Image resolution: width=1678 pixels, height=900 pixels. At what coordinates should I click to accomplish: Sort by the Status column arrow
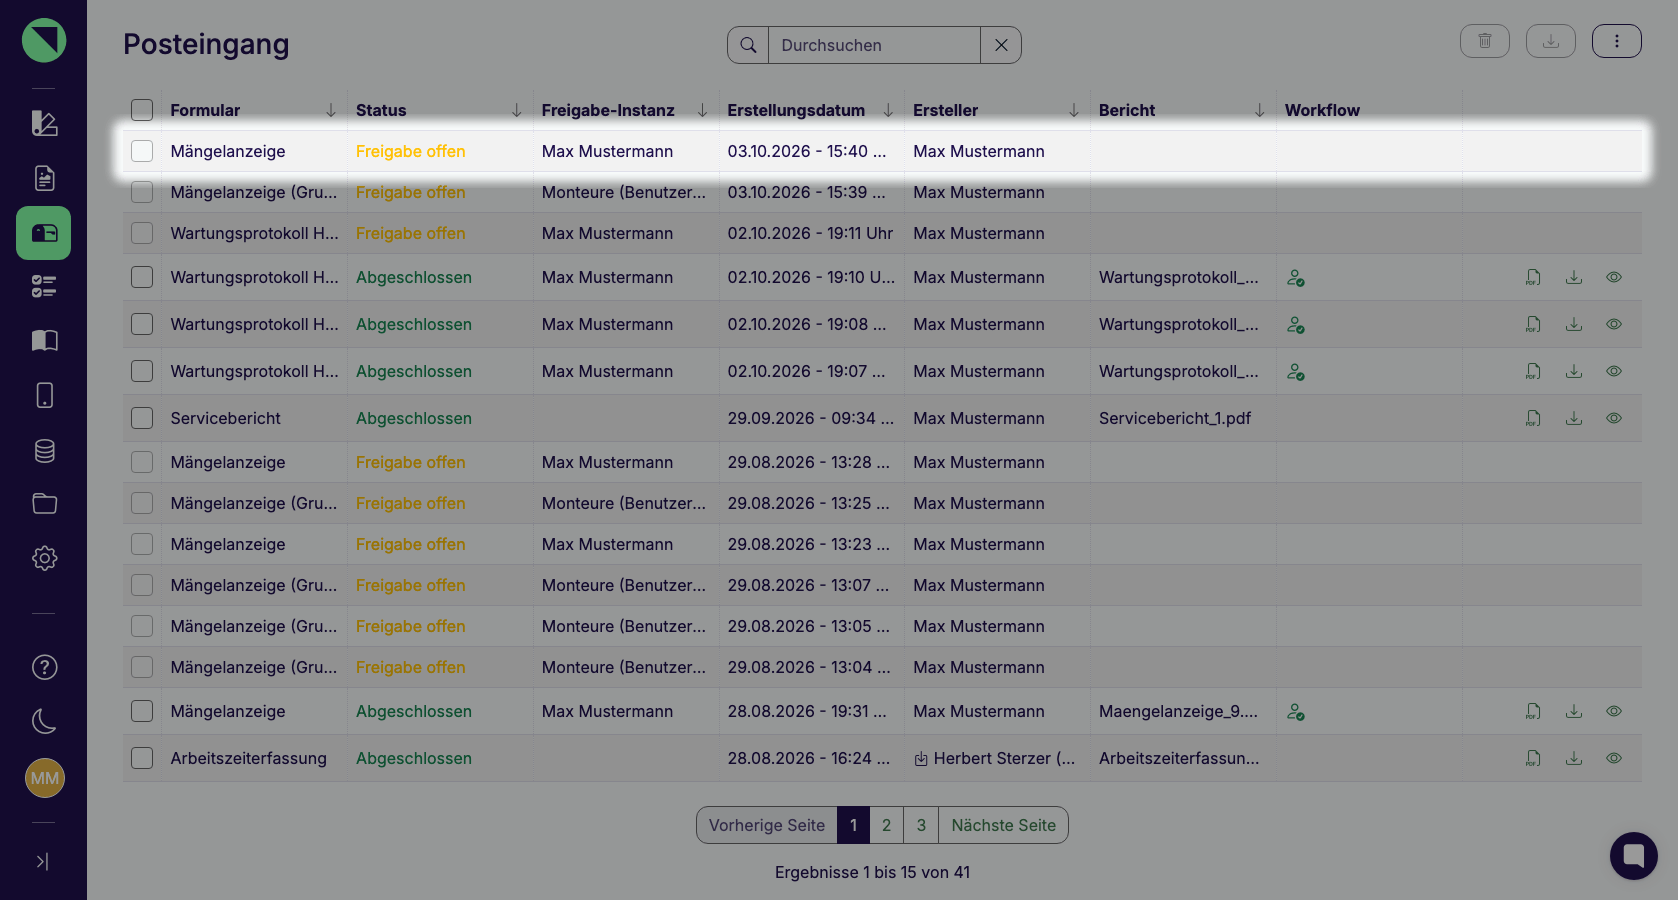pyautogui.click(x=517, y=110)
